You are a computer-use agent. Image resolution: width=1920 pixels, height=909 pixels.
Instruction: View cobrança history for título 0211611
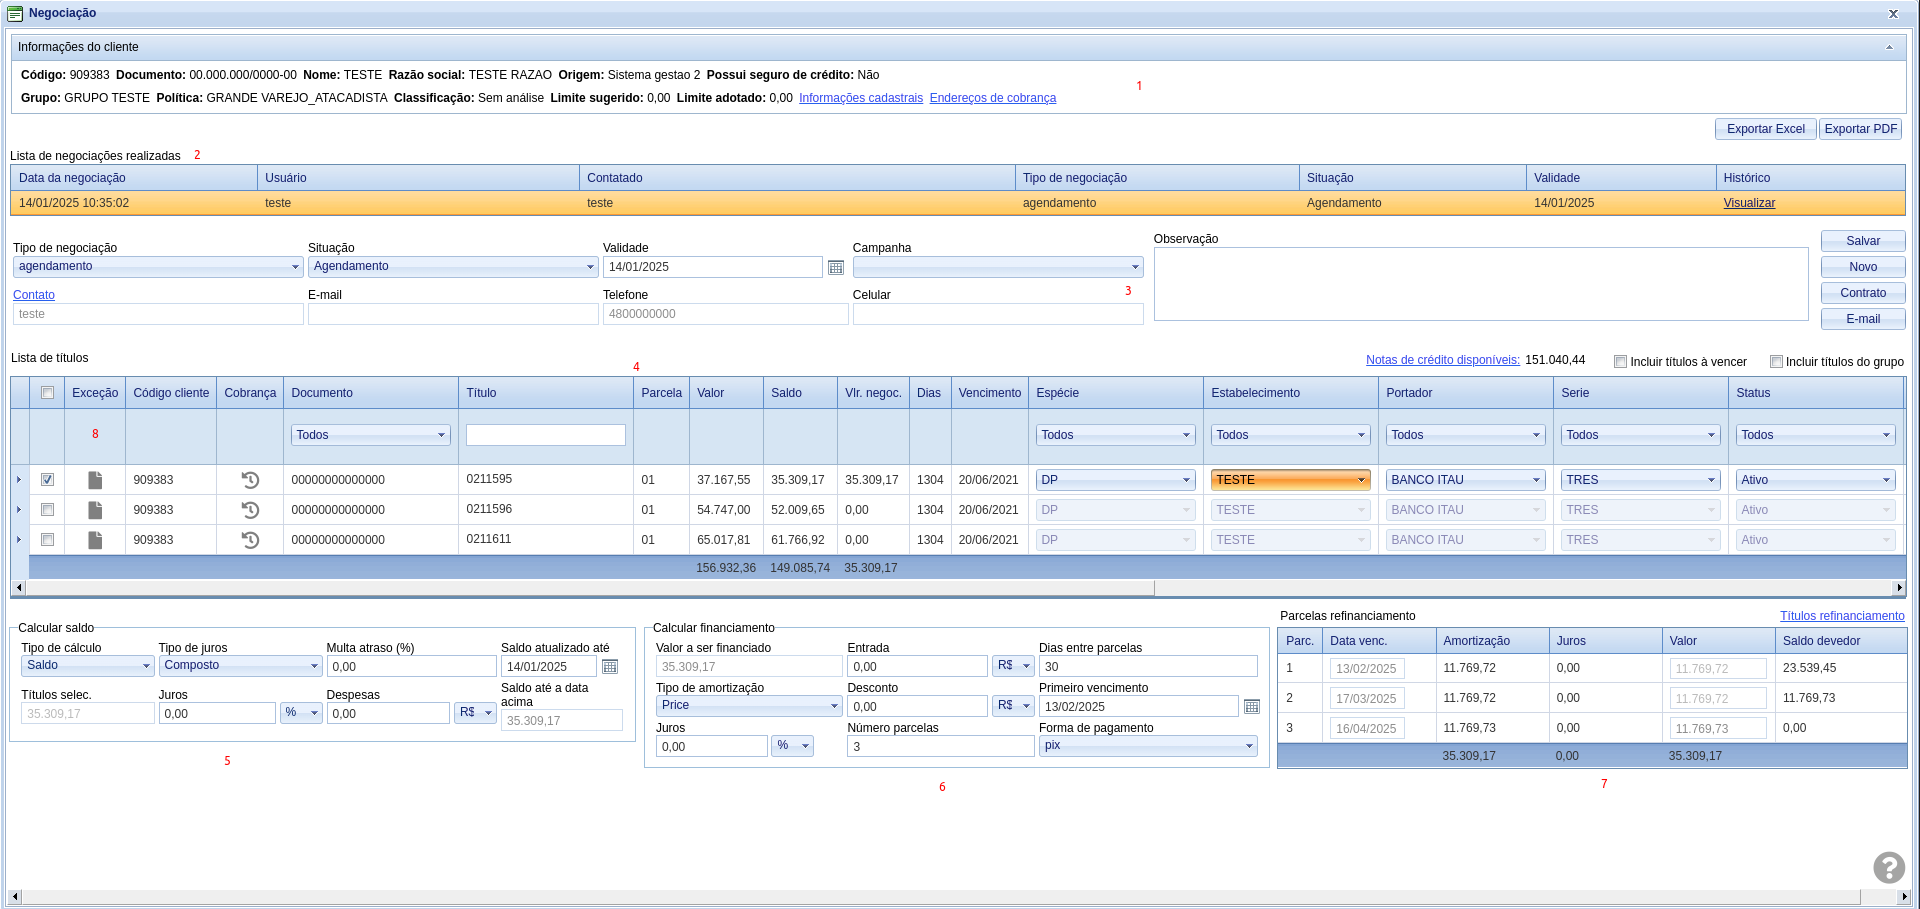(250, 540)
